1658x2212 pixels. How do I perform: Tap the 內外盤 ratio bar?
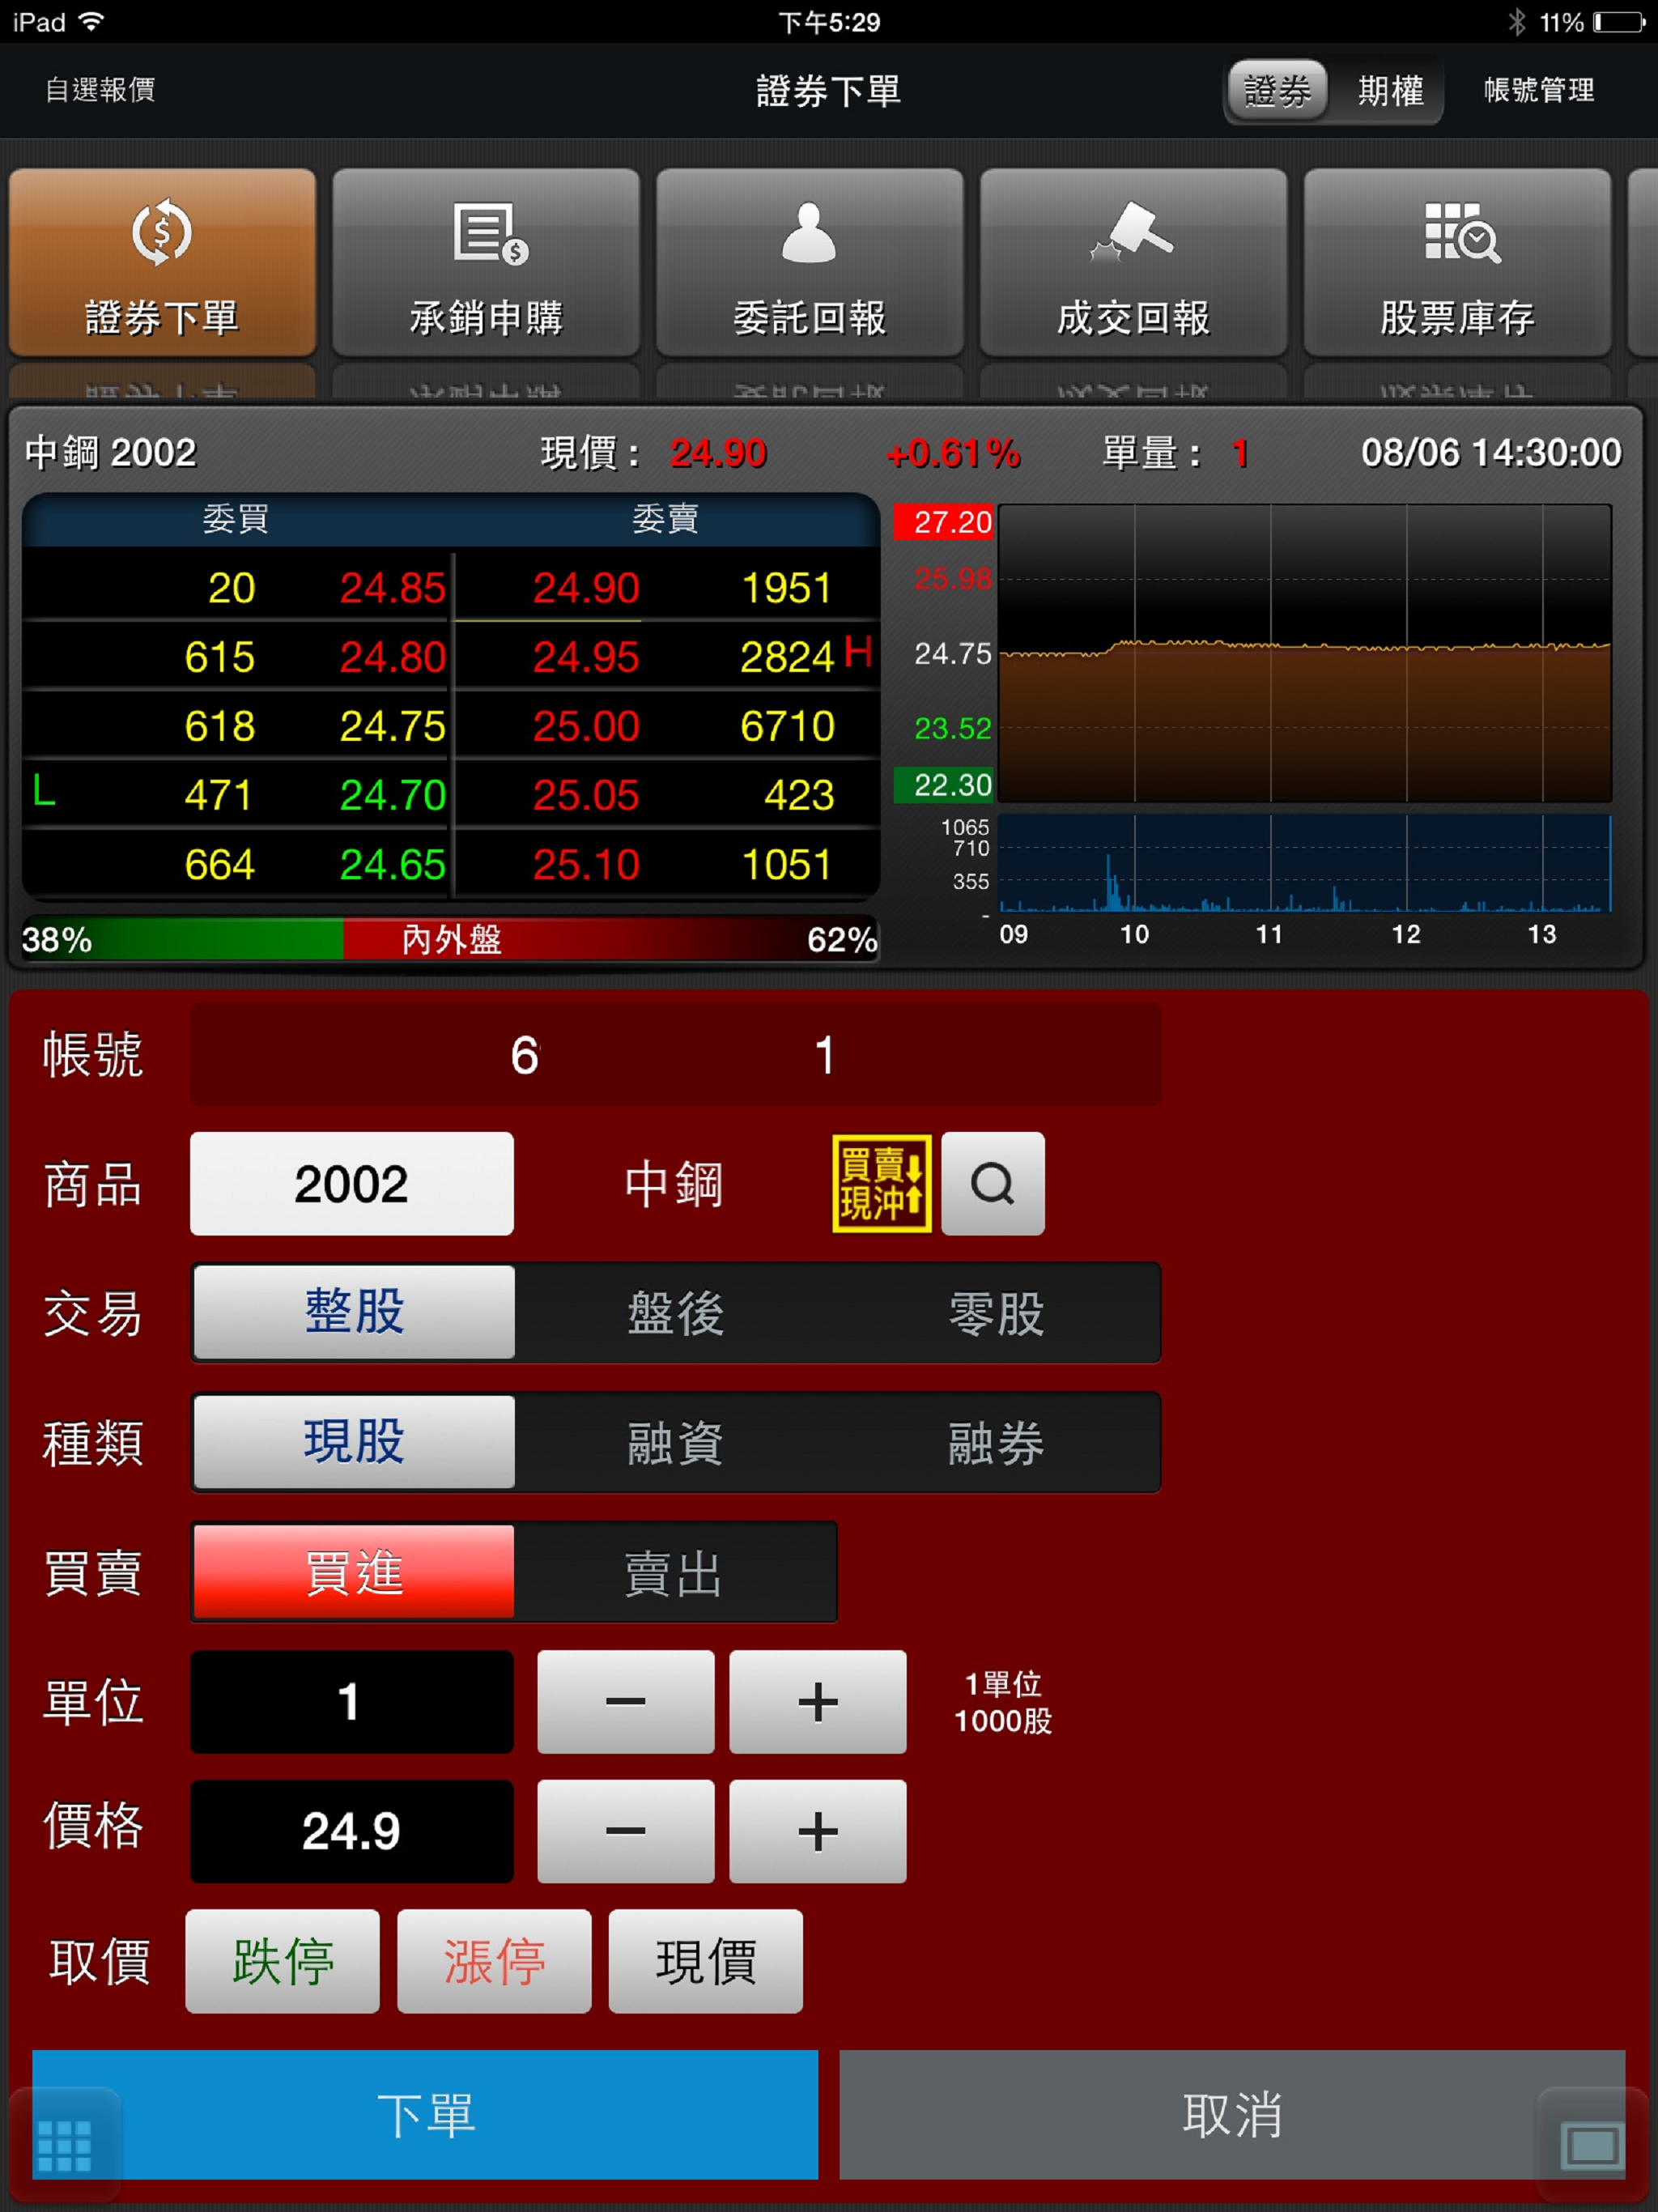tap(450, 939)
